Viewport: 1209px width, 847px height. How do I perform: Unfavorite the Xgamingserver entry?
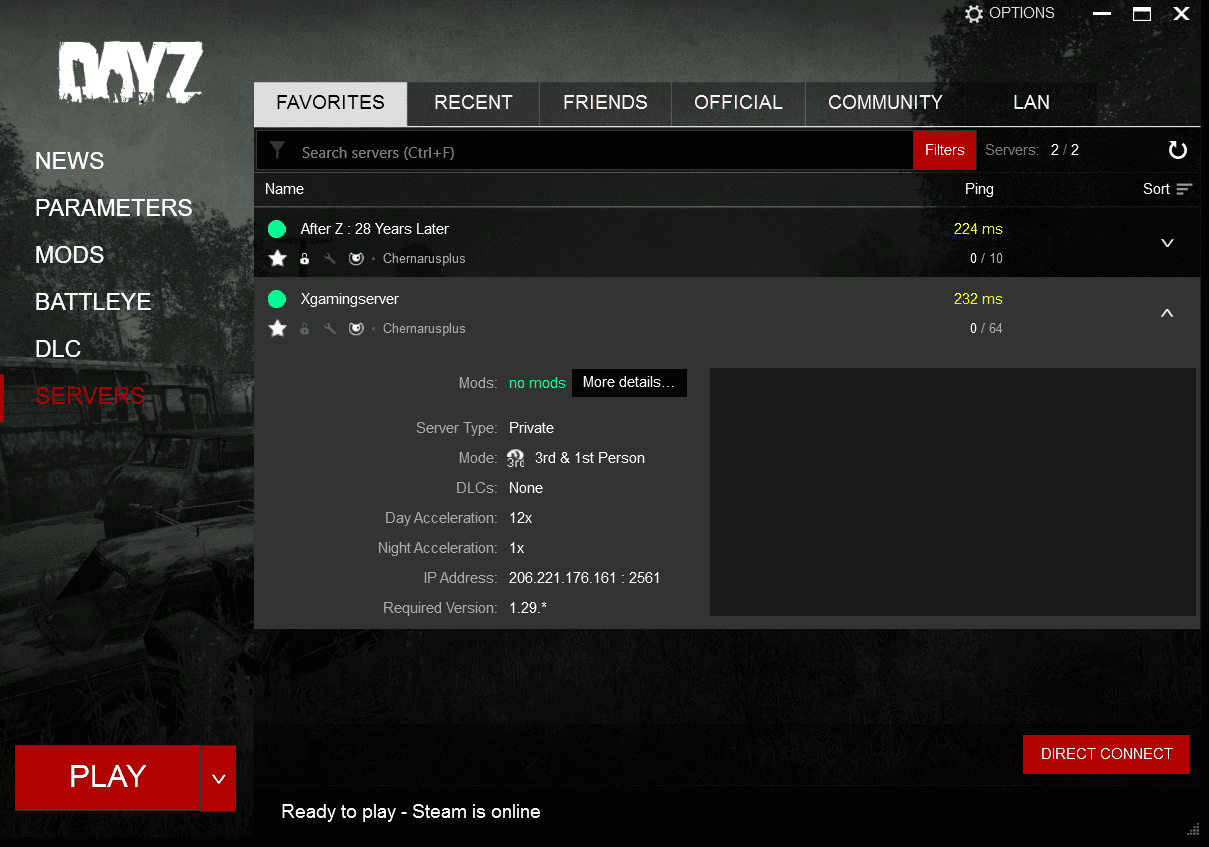(x=277, y=328)
